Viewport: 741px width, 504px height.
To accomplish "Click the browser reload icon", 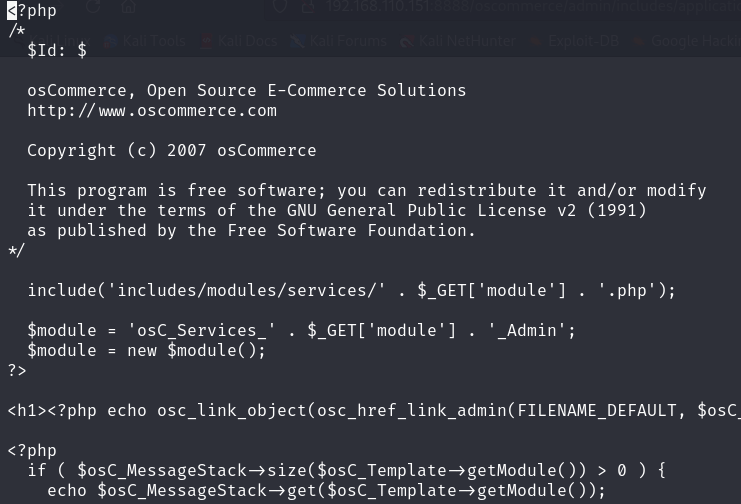I will pyautogui.click(x=93, y=7).
